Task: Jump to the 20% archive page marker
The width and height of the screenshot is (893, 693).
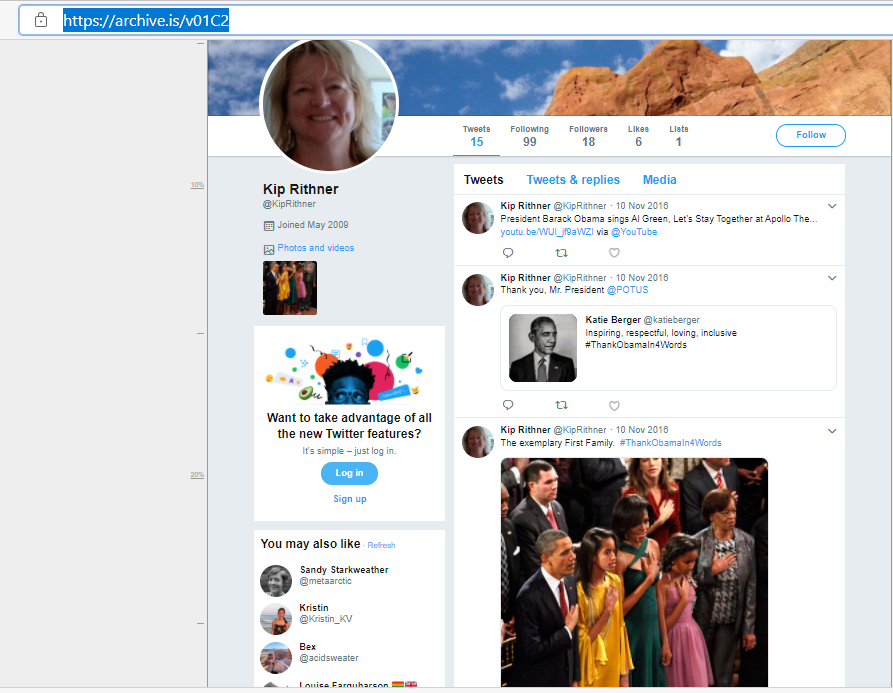Action: click(197, 475)
